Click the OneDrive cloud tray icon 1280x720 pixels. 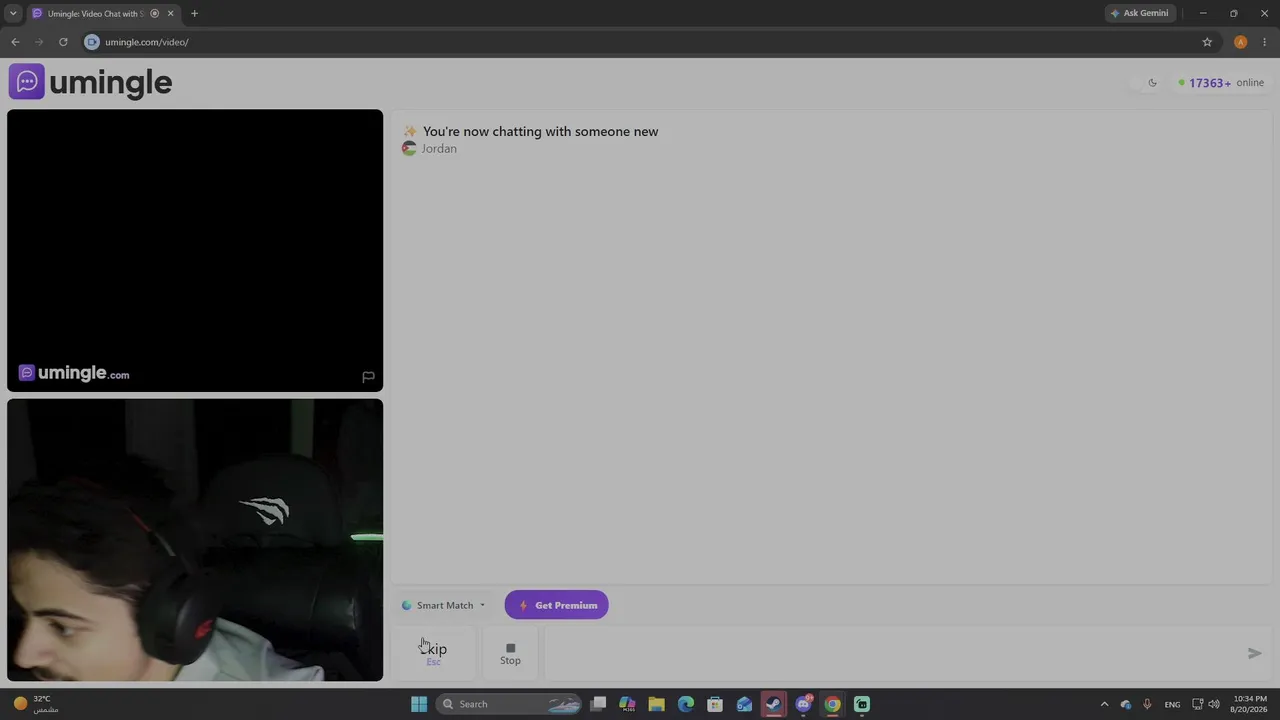(1126, 704)
